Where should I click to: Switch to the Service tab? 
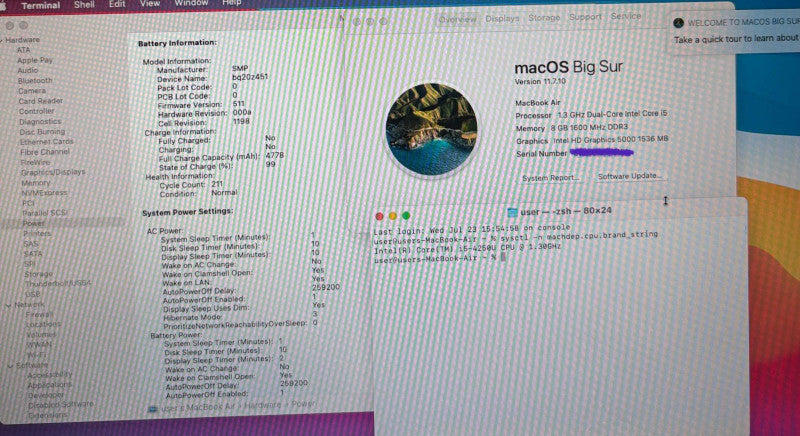pos(626,16)
